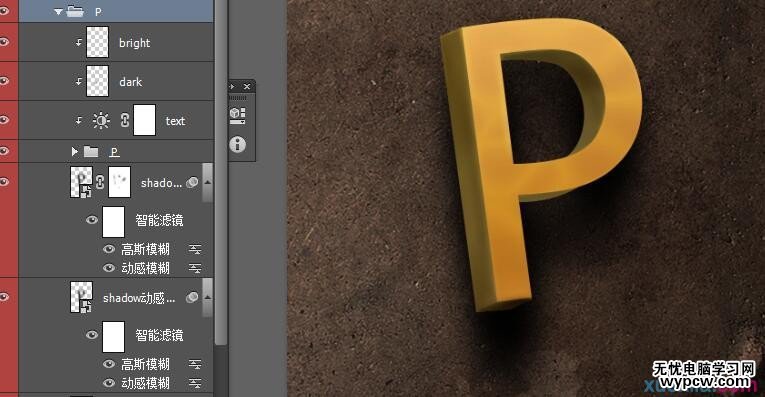Open 高斯模糊 blending options under shado... layer
This screenshot has width=765, height=397.
click(195, 250)
